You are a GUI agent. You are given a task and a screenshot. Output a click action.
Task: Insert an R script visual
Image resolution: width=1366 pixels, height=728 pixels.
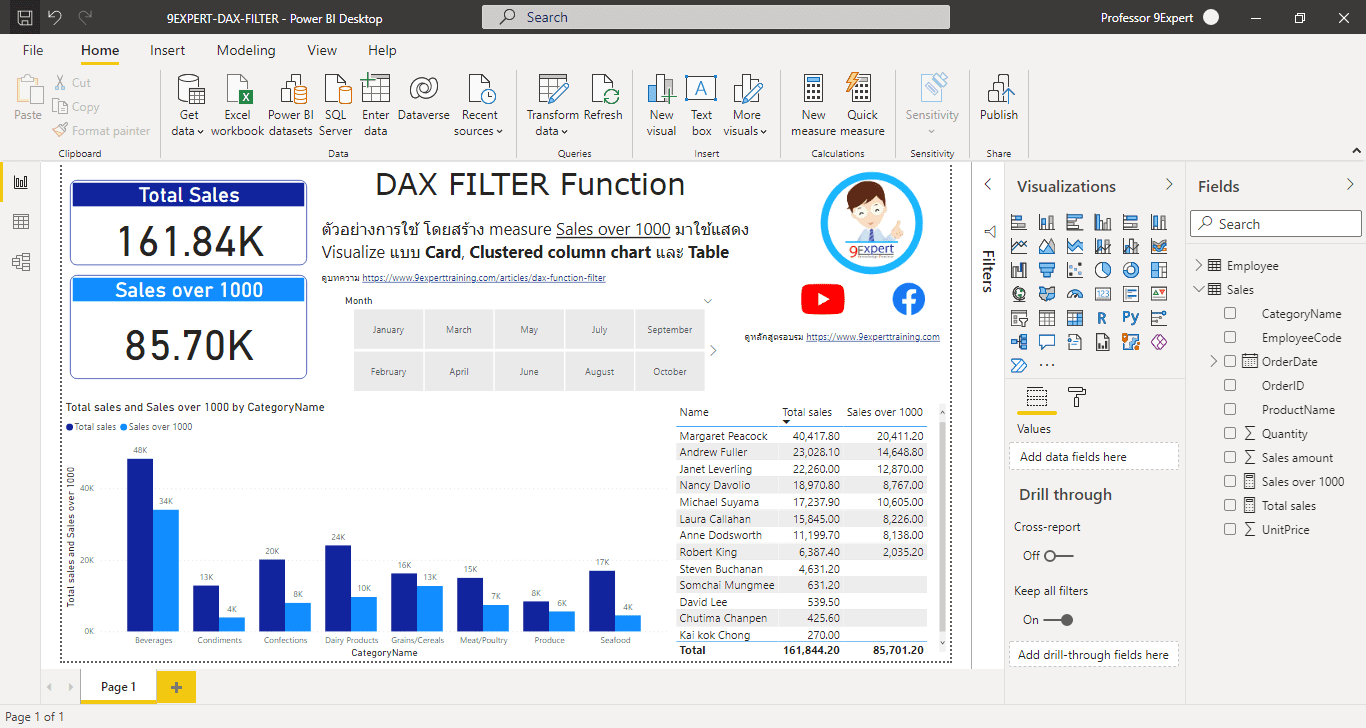click(1102, 318)
